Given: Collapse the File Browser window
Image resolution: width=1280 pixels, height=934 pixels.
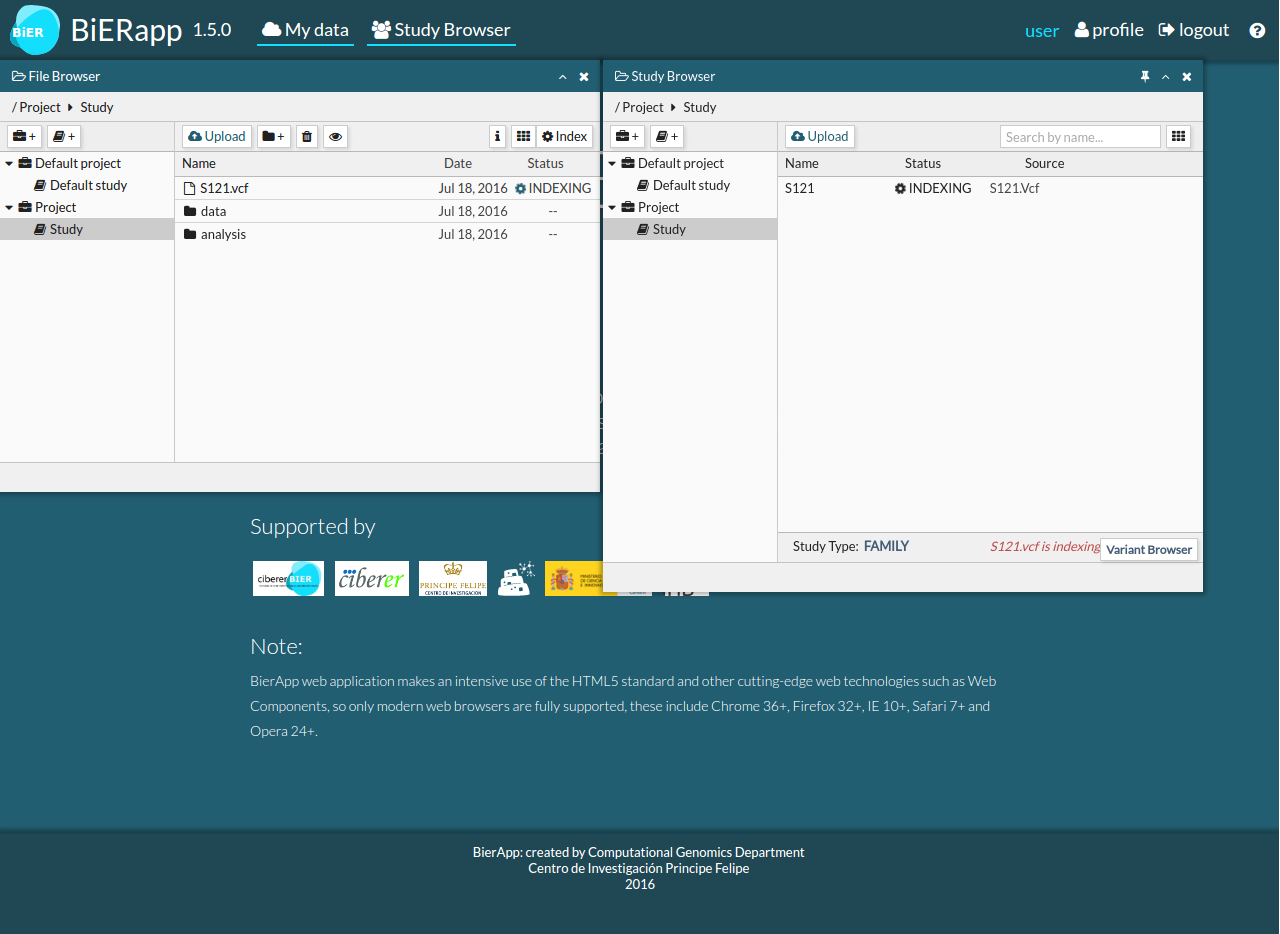Looking at the screenshot, I should pyautogui.click(x=562, y=77).
